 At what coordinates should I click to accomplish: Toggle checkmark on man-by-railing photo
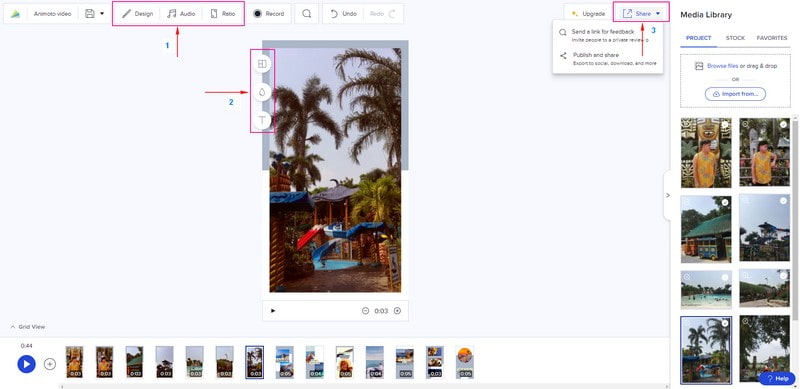(783, 124)
